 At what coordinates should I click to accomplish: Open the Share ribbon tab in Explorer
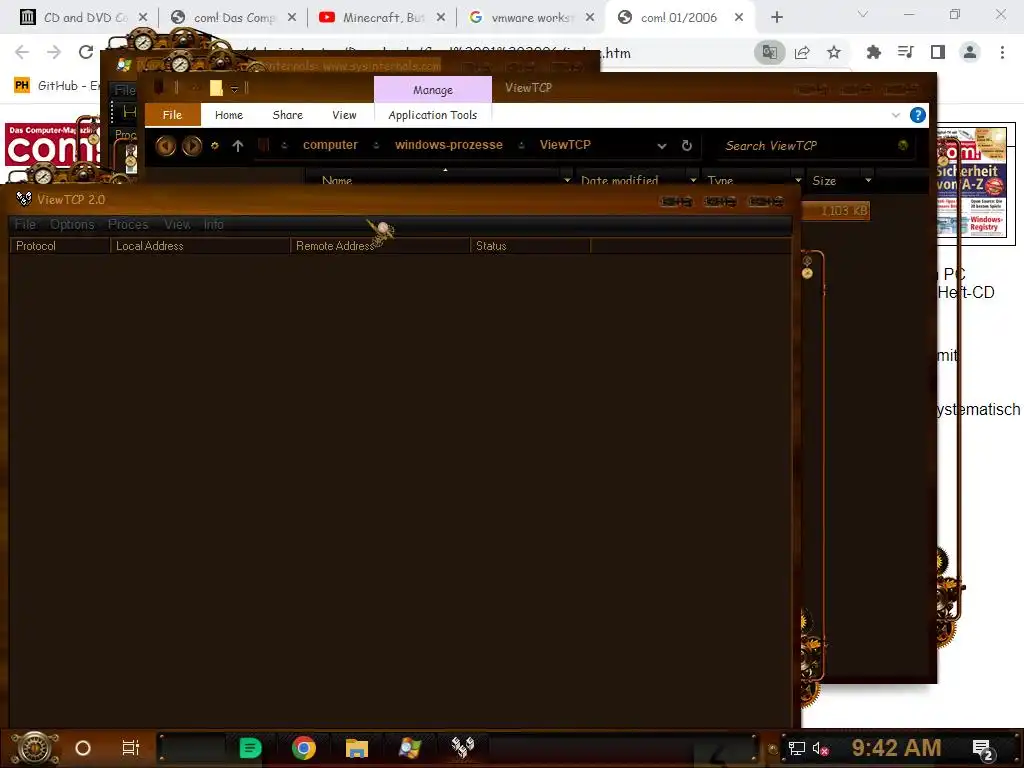click(287, 115)
